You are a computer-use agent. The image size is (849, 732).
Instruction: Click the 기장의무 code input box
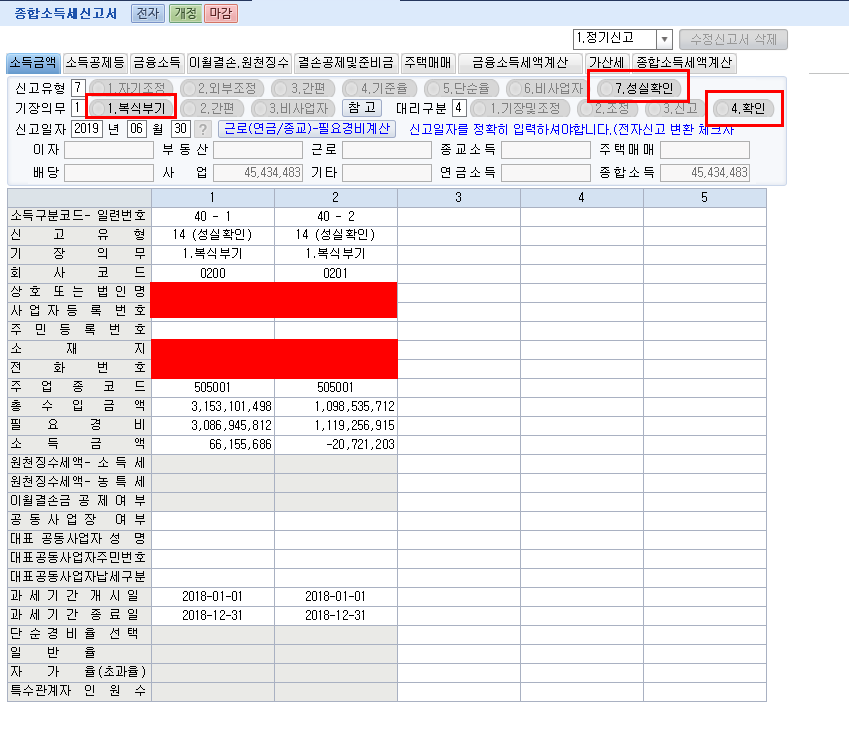[78, 108]
